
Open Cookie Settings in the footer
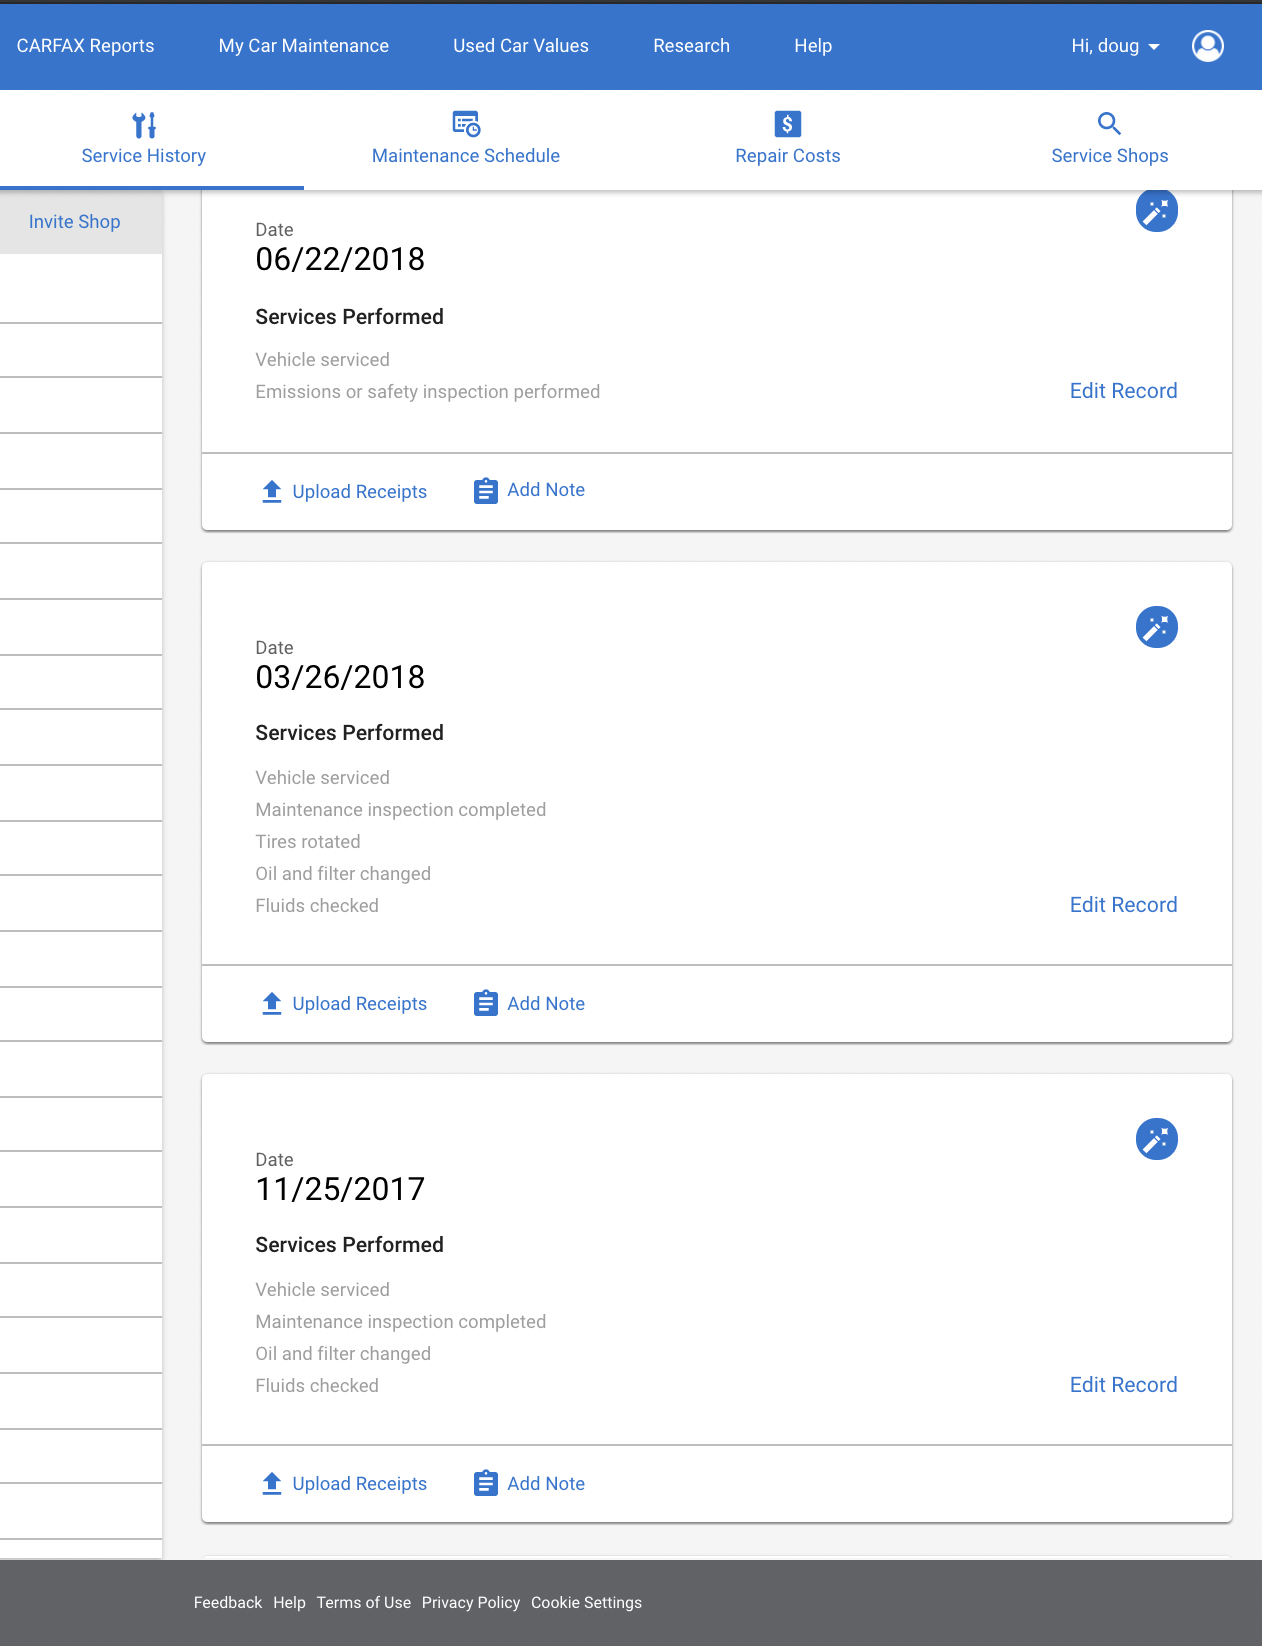tap(587, 1603)
